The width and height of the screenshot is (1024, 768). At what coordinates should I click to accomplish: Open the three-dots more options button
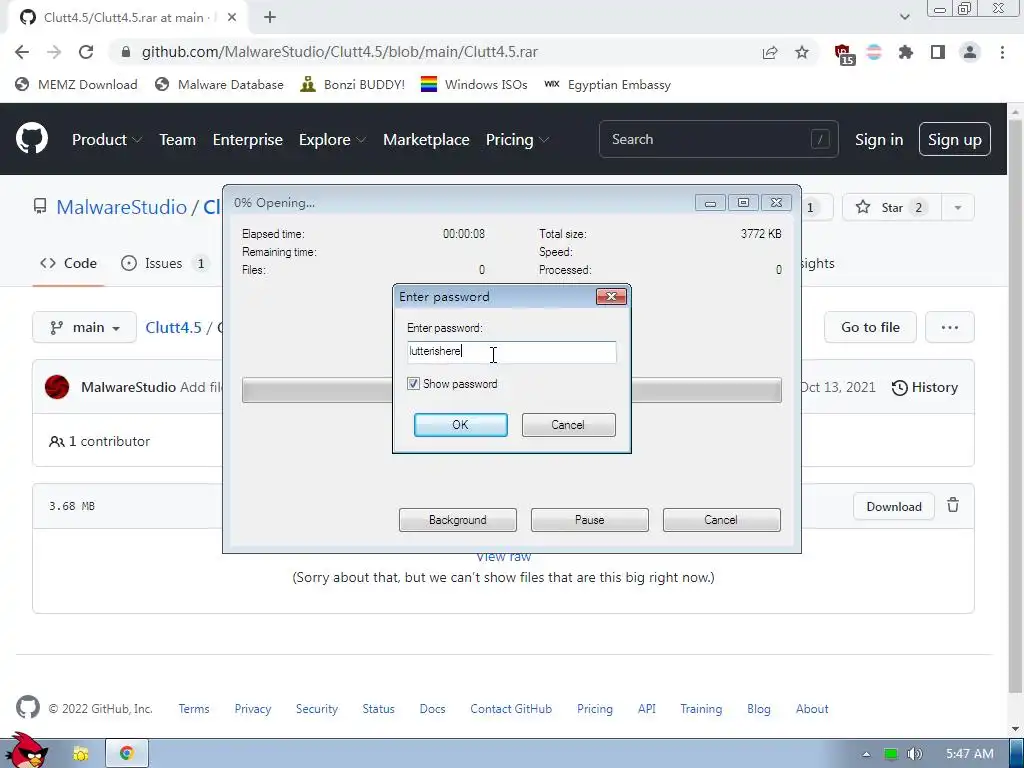[x=950, y=327]
